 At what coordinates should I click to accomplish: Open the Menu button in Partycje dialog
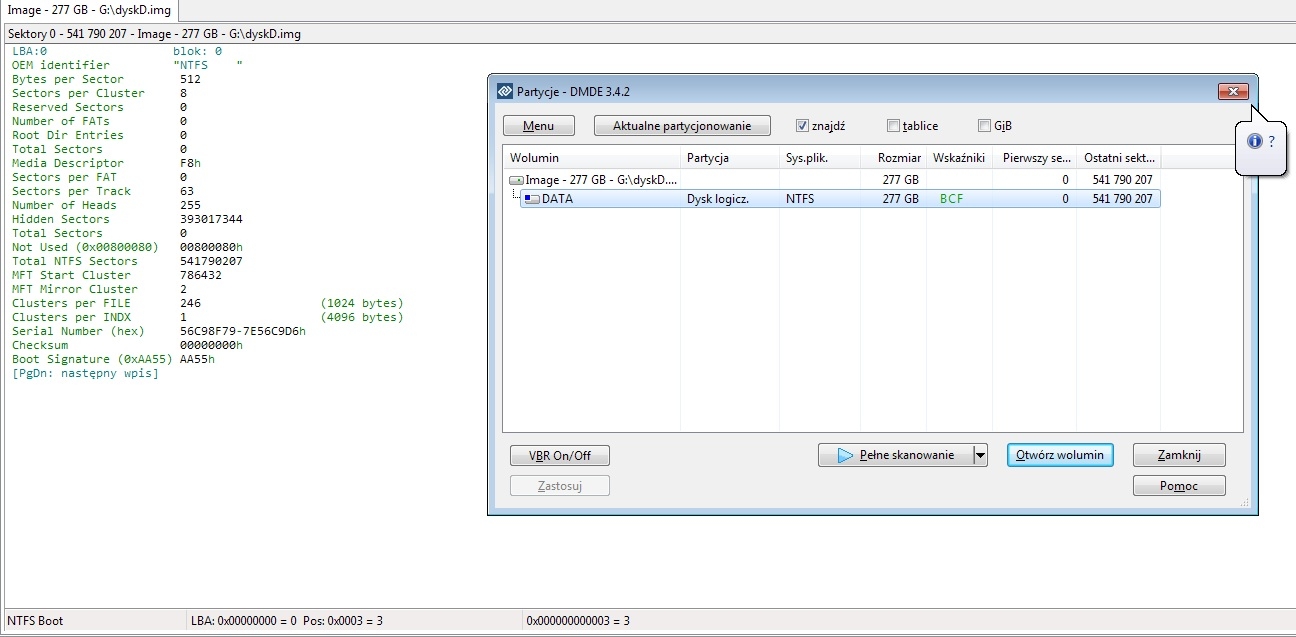(x=539, y=126)
